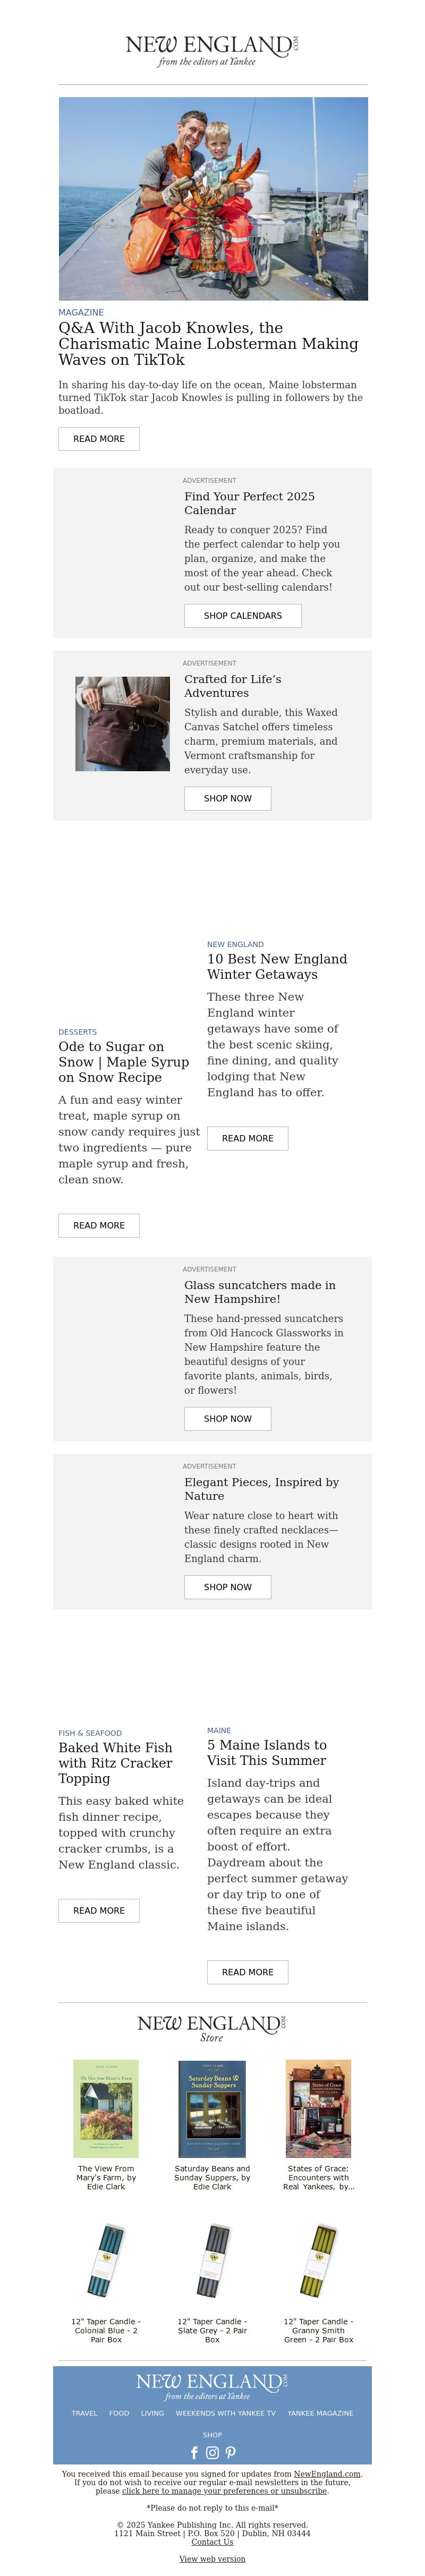Open the Instagram icon in footer
This screenshot has width=425, height=2576.
[x=212, y=2452]
